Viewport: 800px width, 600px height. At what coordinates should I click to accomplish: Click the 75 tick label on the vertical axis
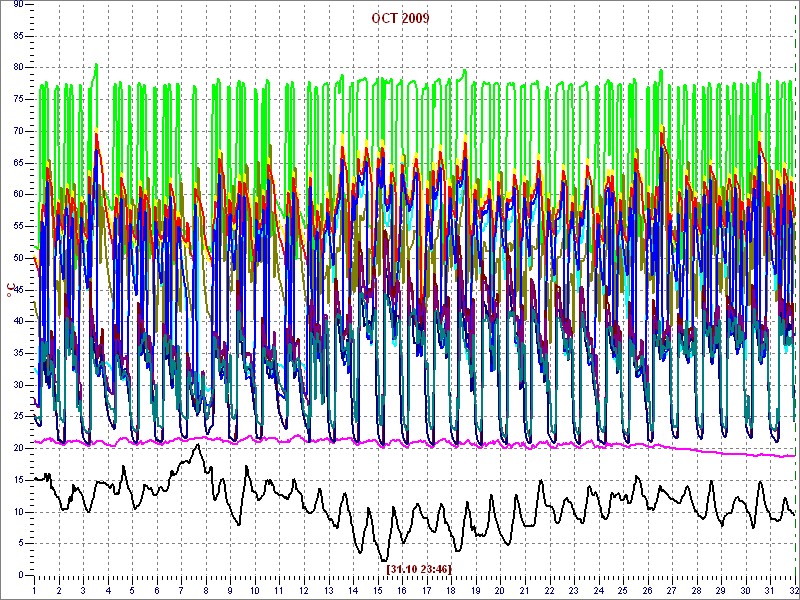[x=17, y=99]
